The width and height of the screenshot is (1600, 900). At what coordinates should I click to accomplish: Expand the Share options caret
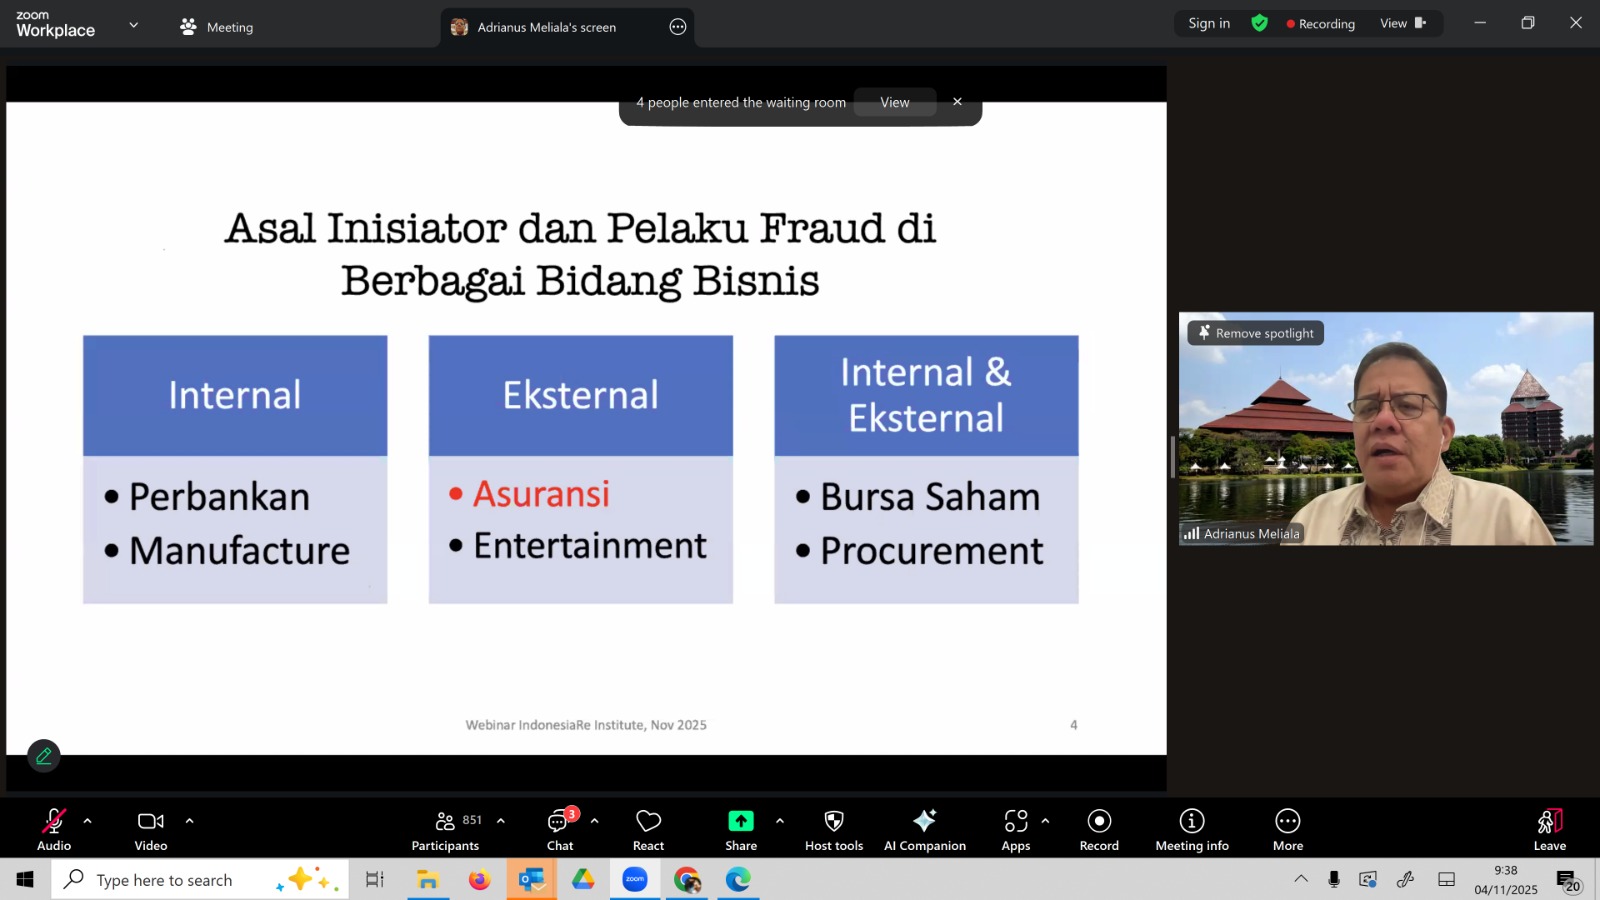pyautogui.click(x=780, y=821)
